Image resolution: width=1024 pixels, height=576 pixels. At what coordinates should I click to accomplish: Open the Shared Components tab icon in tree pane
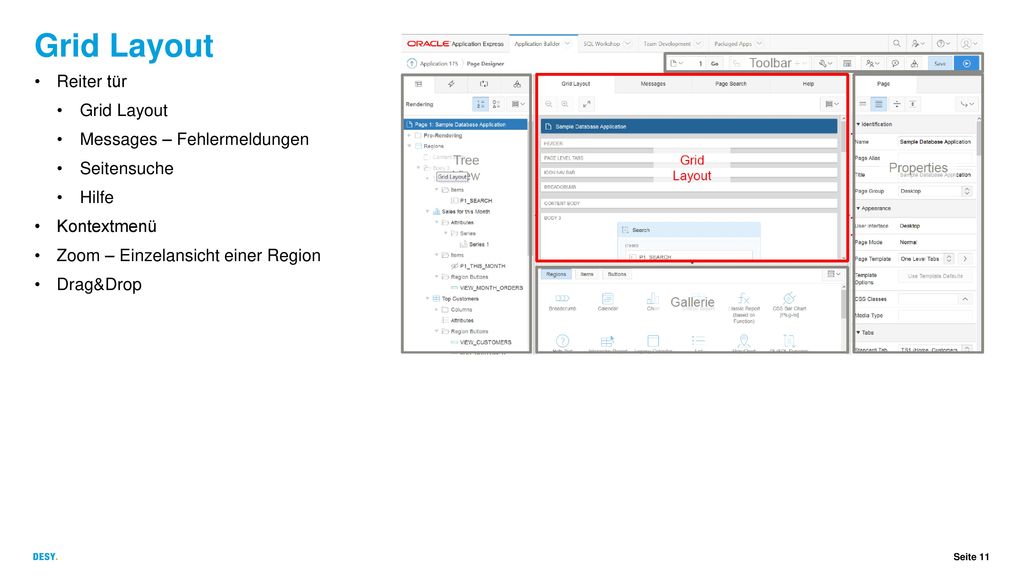517,84
